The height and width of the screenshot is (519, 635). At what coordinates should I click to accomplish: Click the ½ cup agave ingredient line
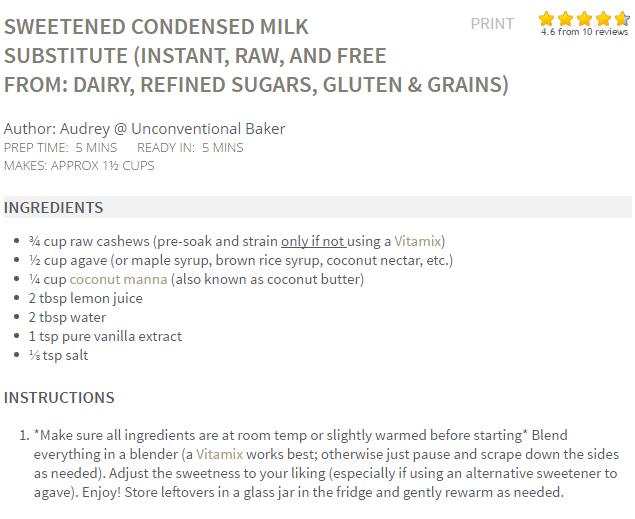point(241,260)
